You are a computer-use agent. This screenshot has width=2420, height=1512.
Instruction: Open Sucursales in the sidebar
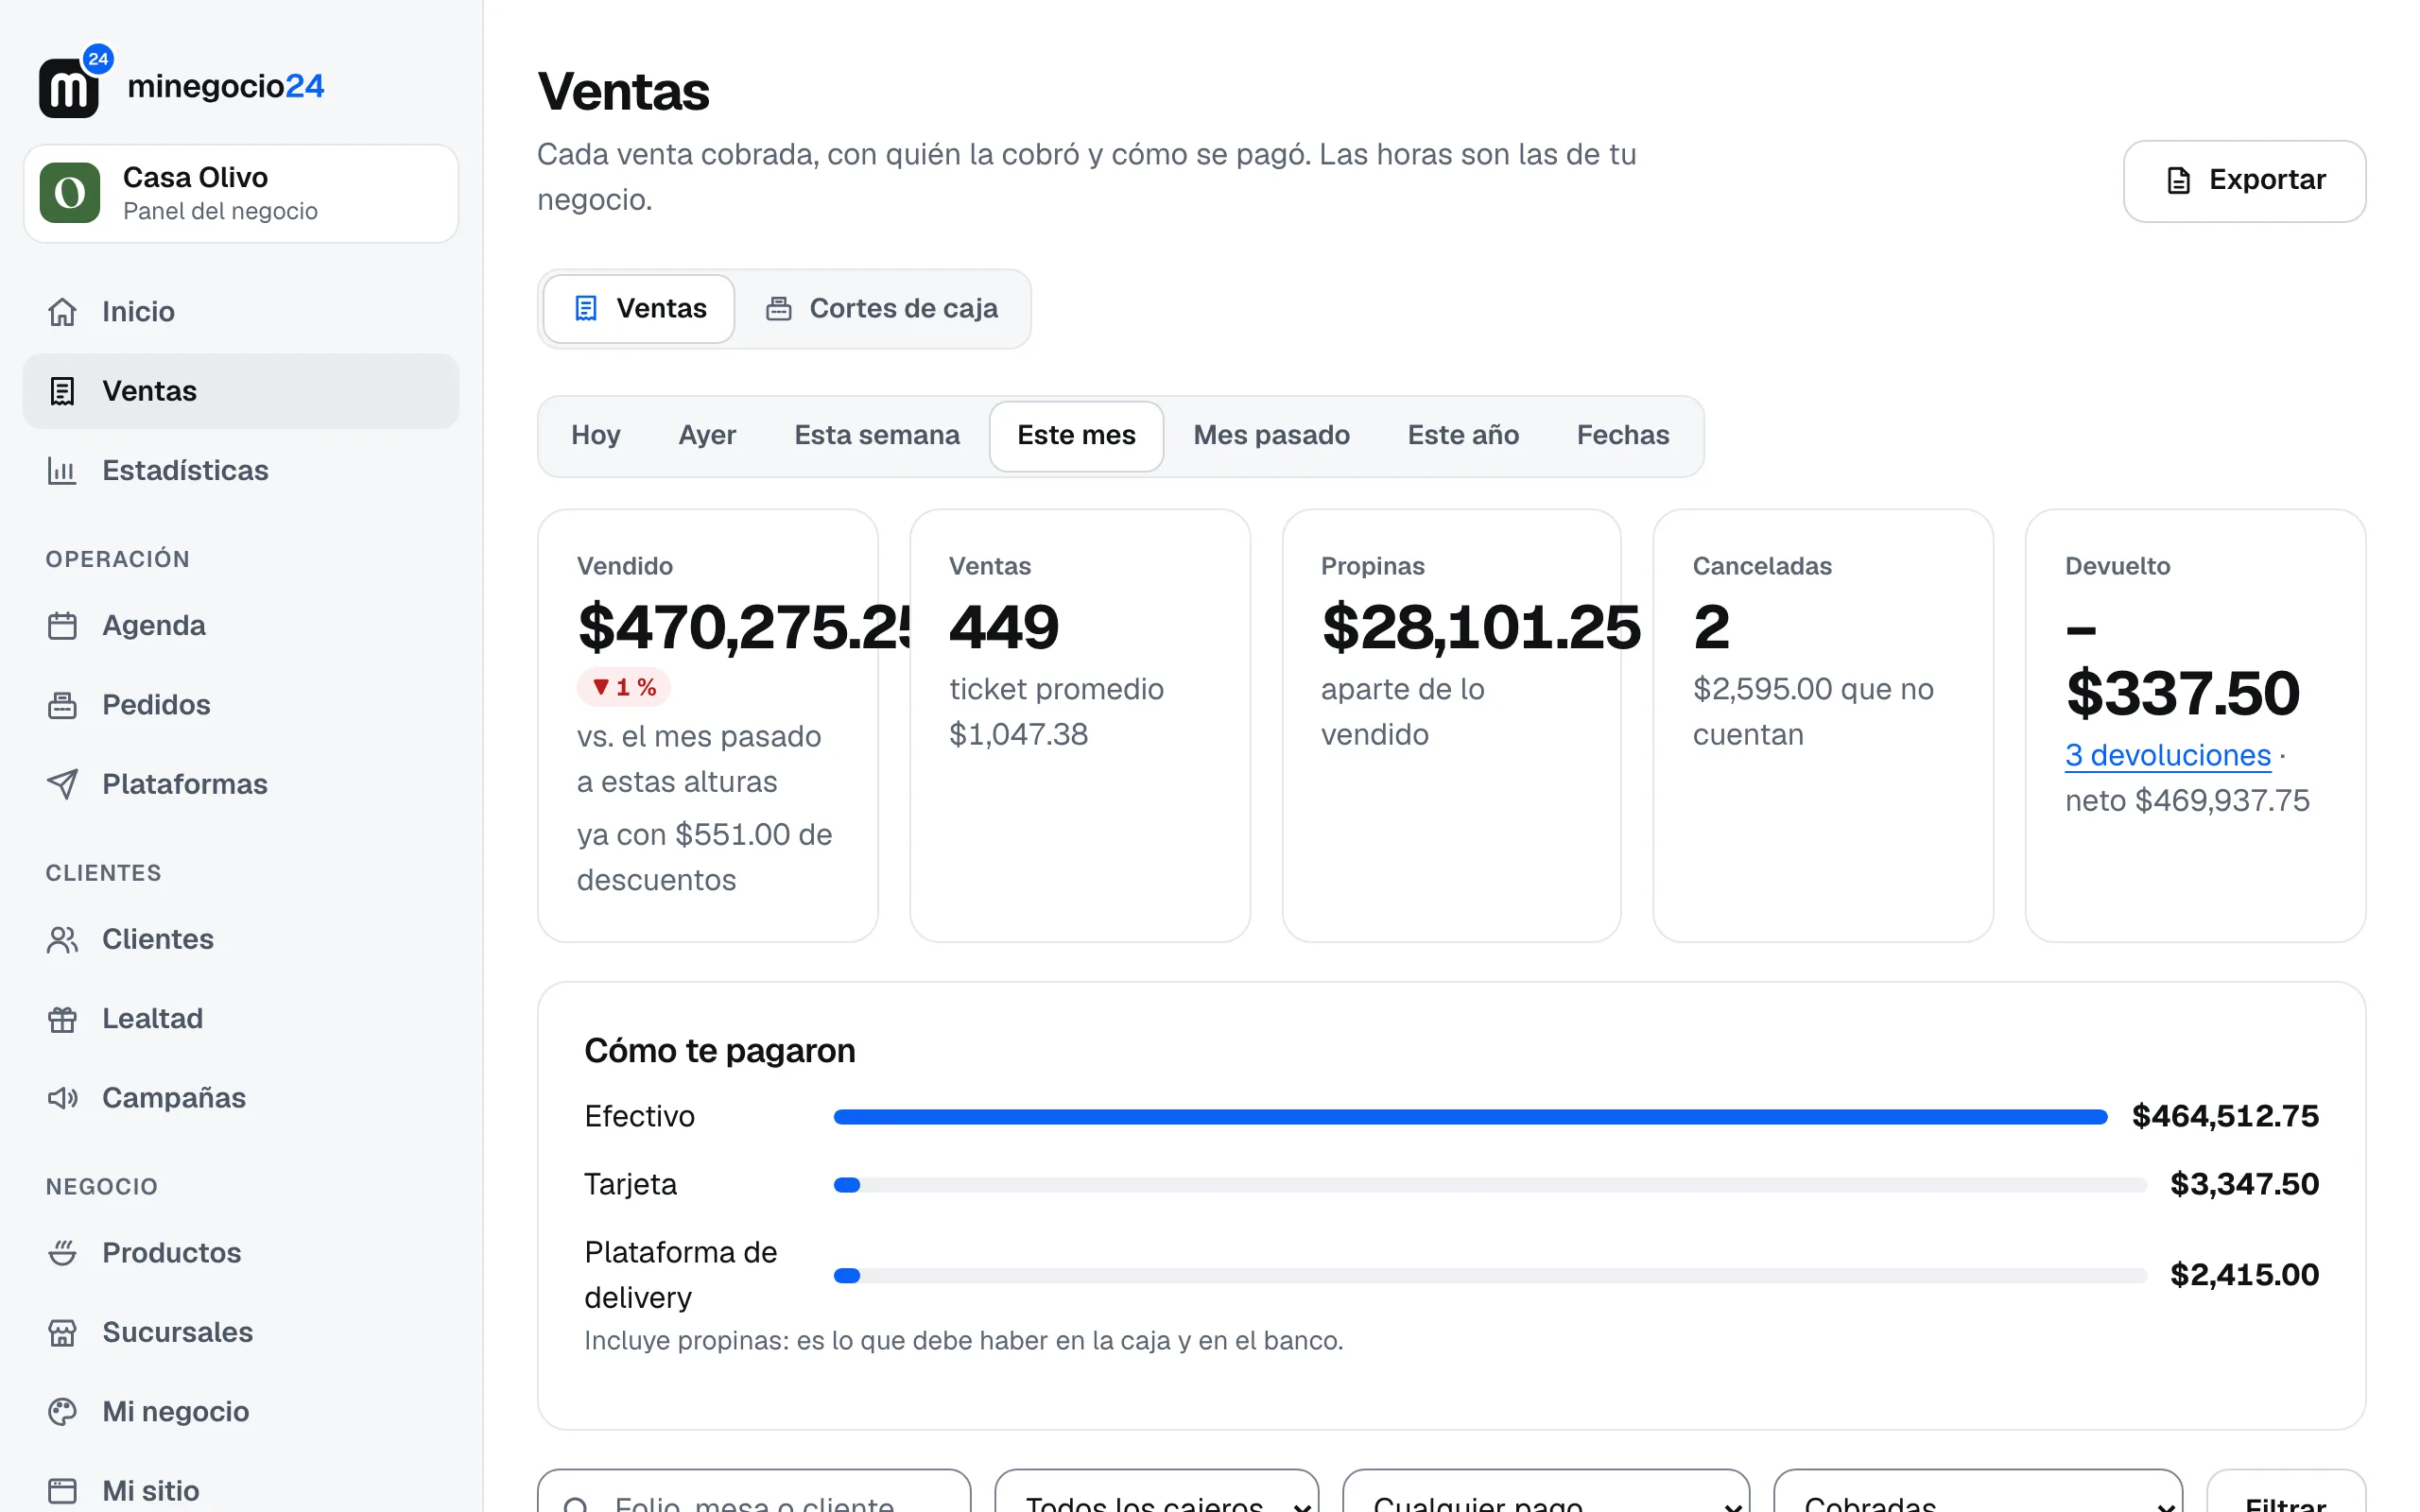241,1332
